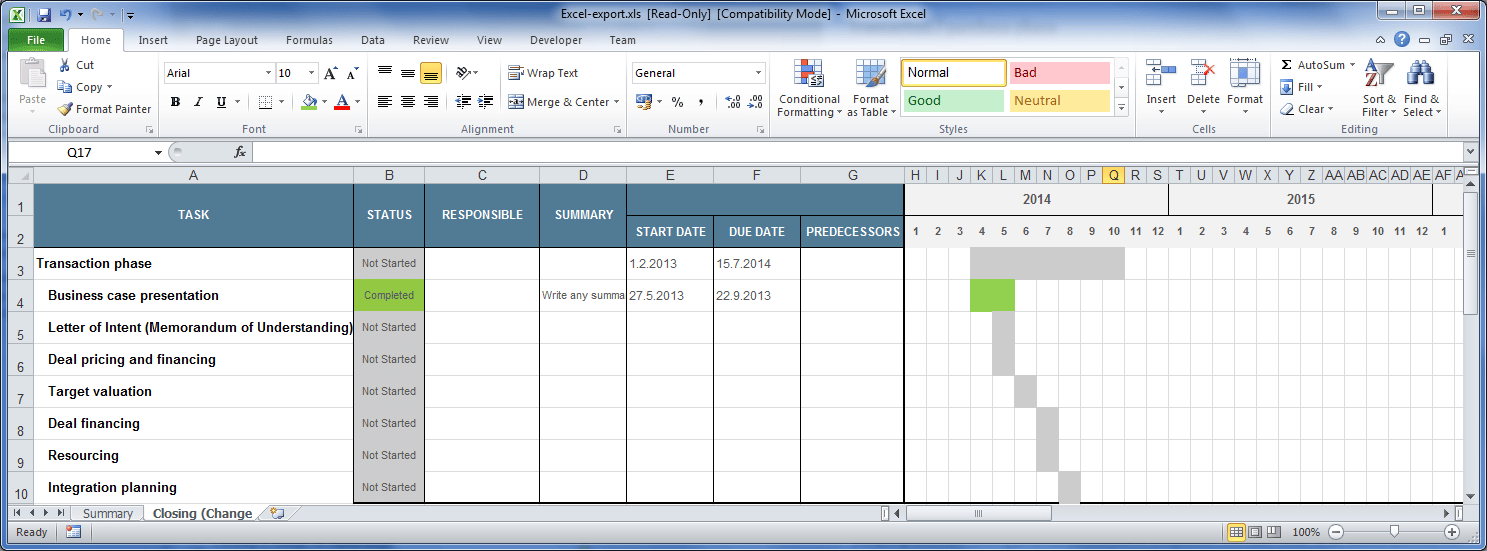This screenshot has height=551, width=1487.
Task: Apply the Bad cell style
Action: [1060, 73]
